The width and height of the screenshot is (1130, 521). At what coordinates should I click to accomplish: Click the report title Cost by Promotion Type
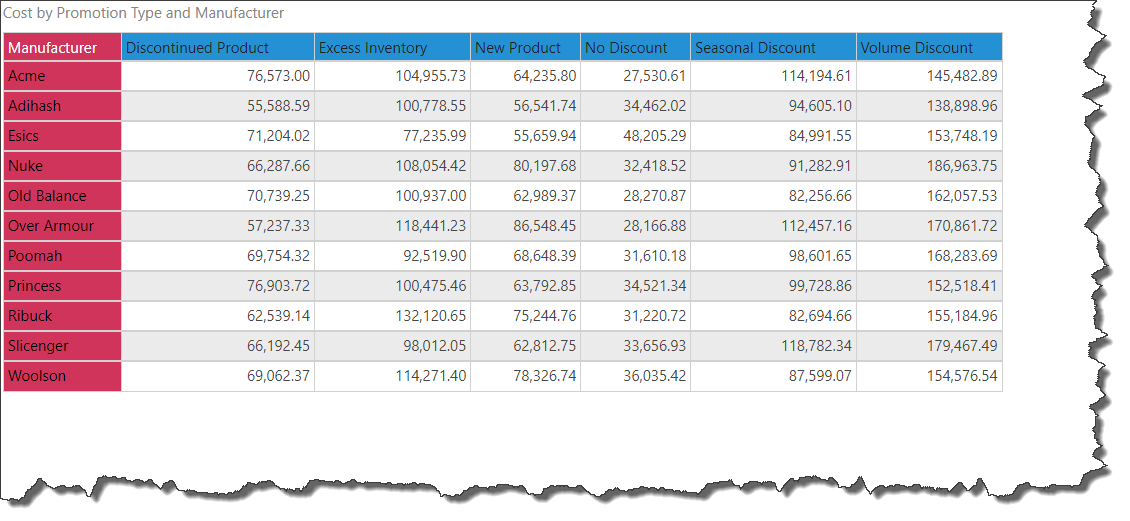(144, 13)
